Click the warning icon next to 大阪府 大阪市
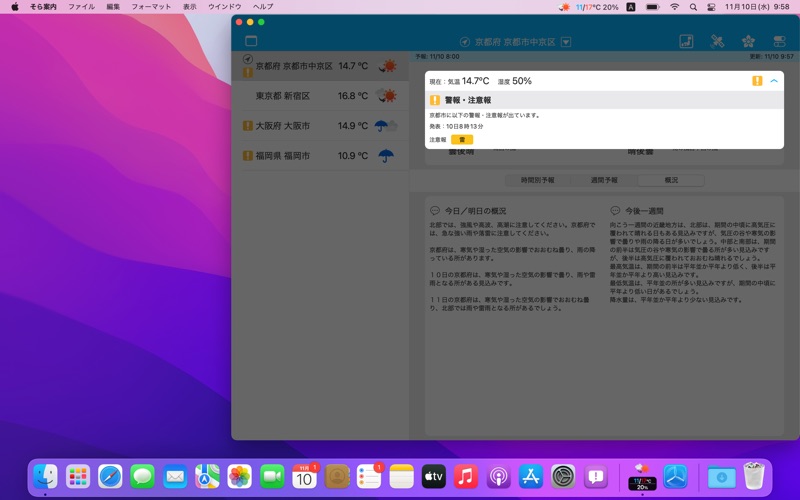Screen dimensions: 800x500 tap(247, 126)
